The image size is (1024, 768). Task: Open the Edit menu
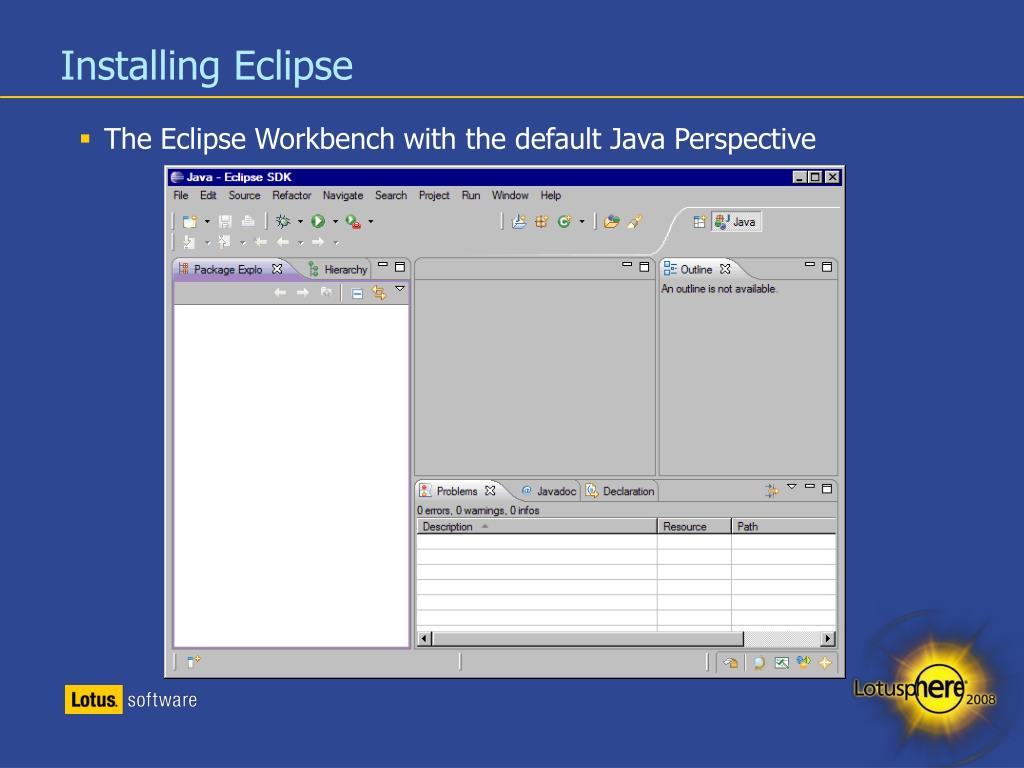click(x=208, y=195)
